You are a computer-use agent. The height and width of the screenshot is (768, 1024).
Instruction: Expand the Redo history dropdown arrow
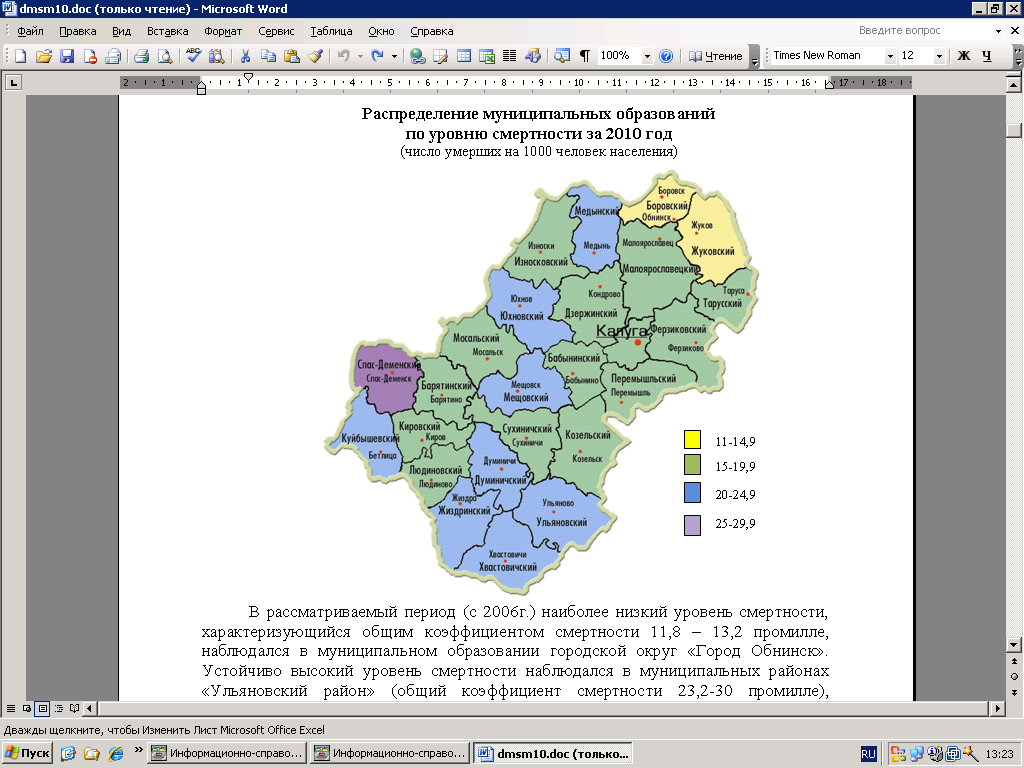coord(394,56)
